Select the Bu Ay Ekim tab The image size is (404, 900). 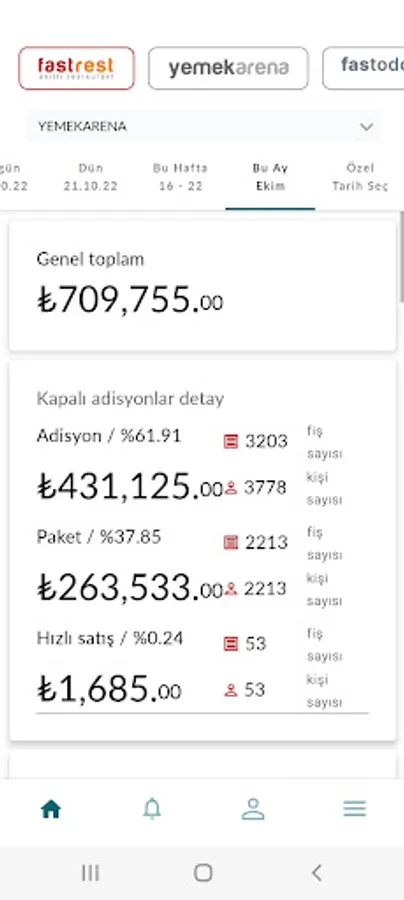(x=270, y=177)
